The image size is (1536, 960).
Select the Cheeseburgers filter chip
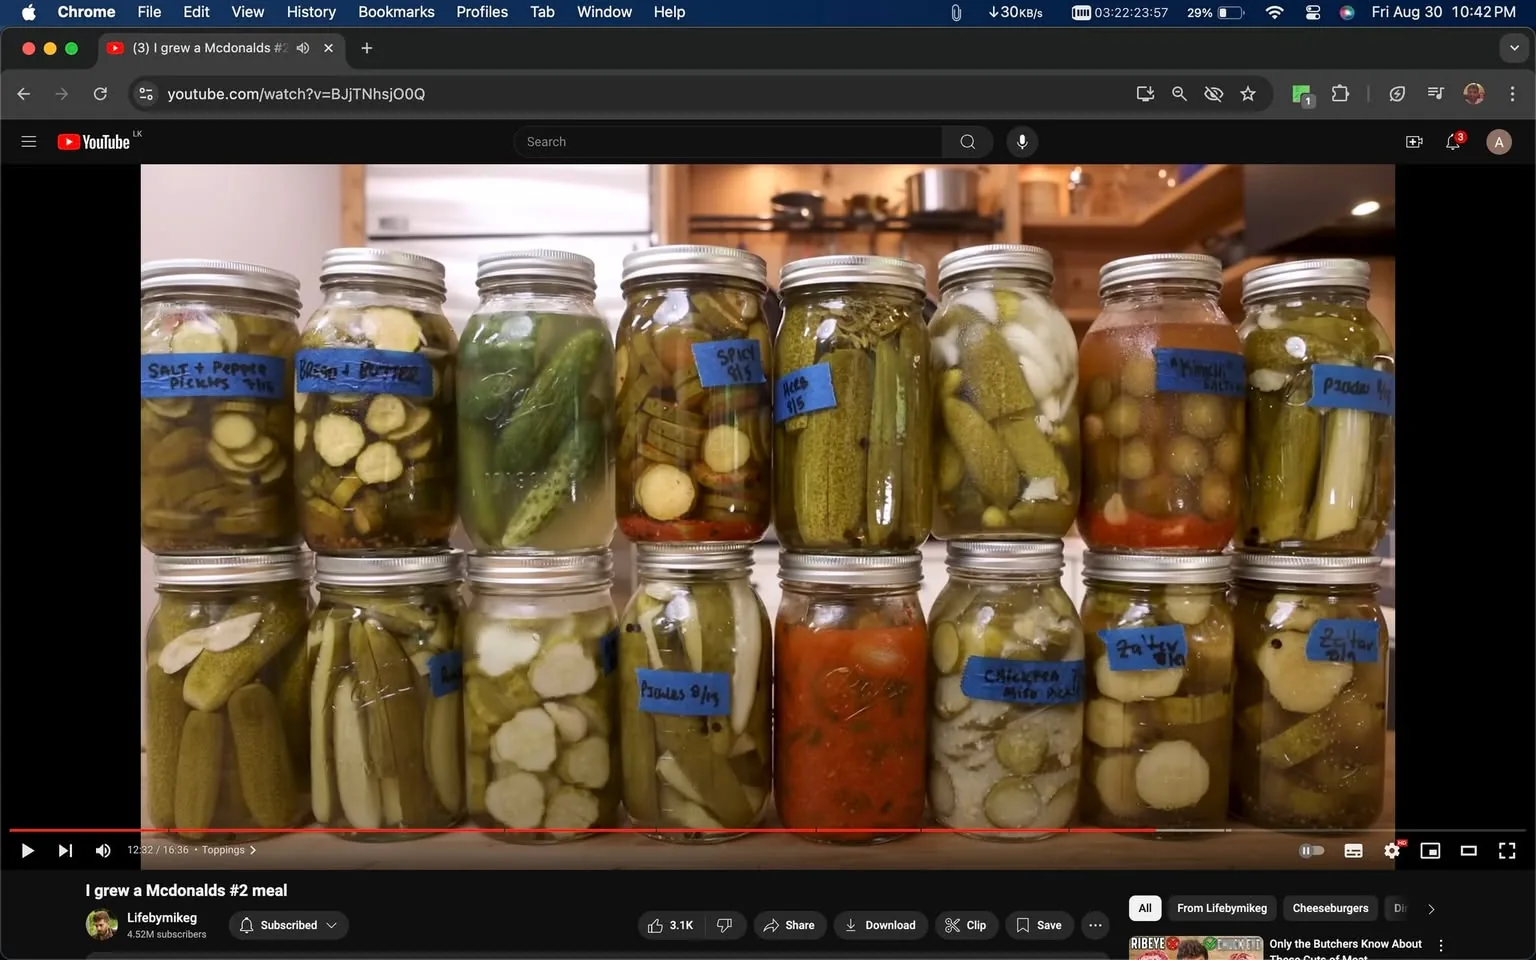tap(1329, 908)
